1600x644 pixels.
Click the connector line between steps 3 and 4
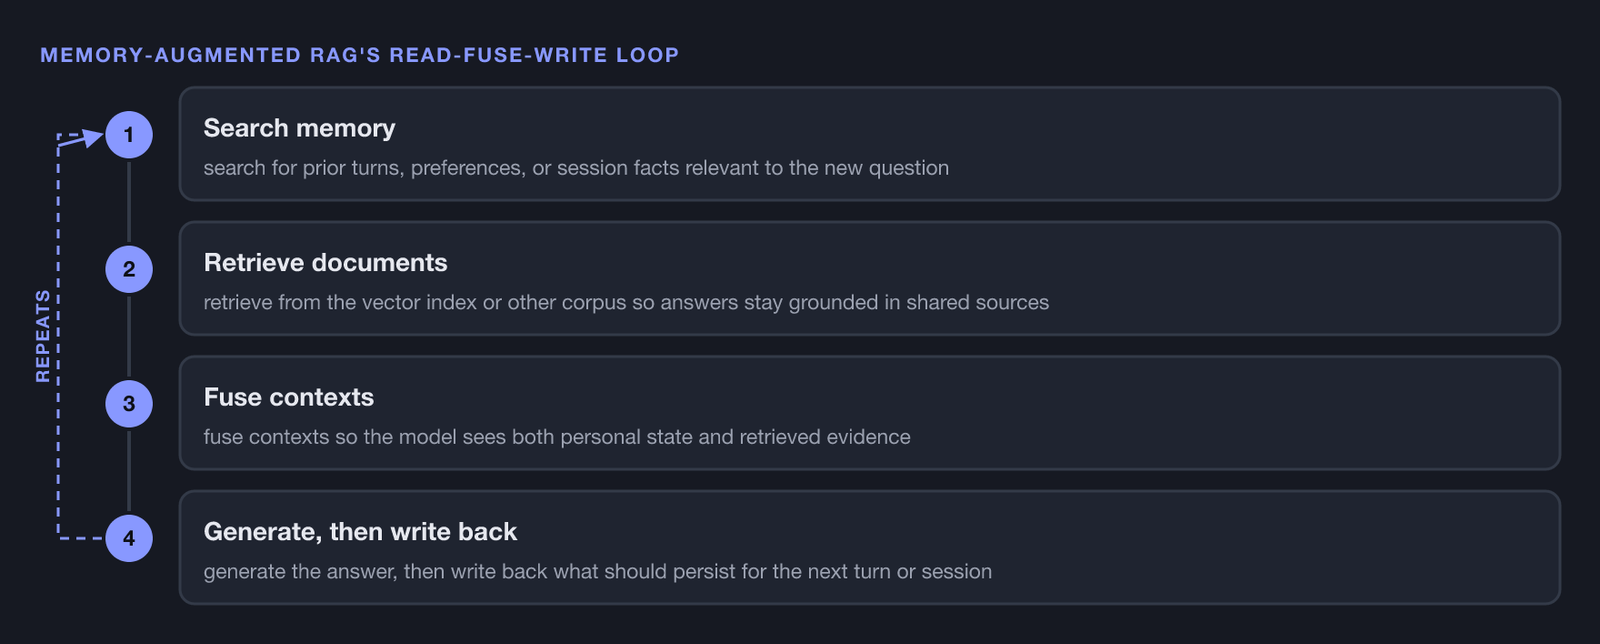point(129,471)
